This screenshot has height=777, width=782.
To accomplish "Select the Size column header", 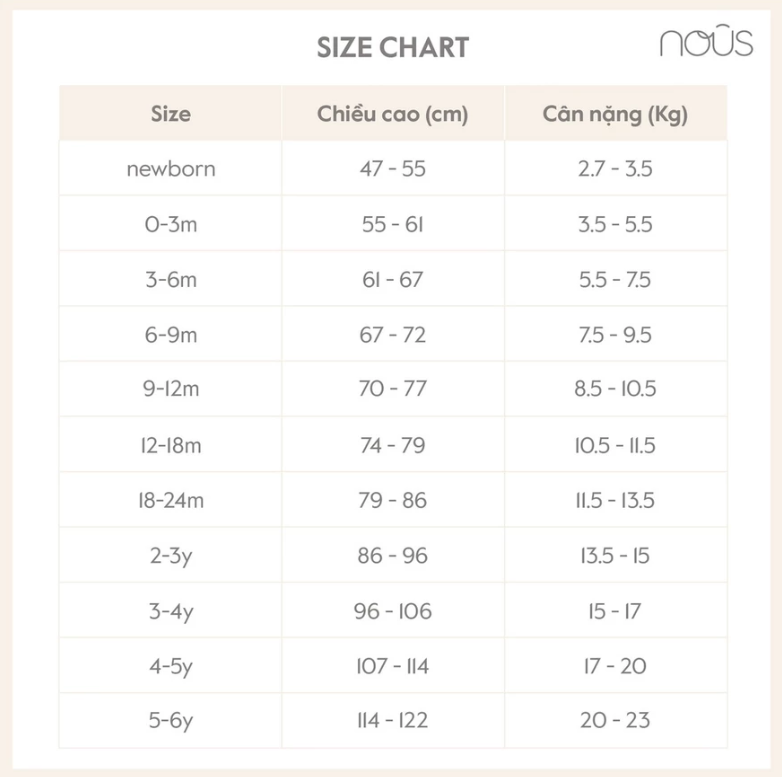I will point(170,114).
